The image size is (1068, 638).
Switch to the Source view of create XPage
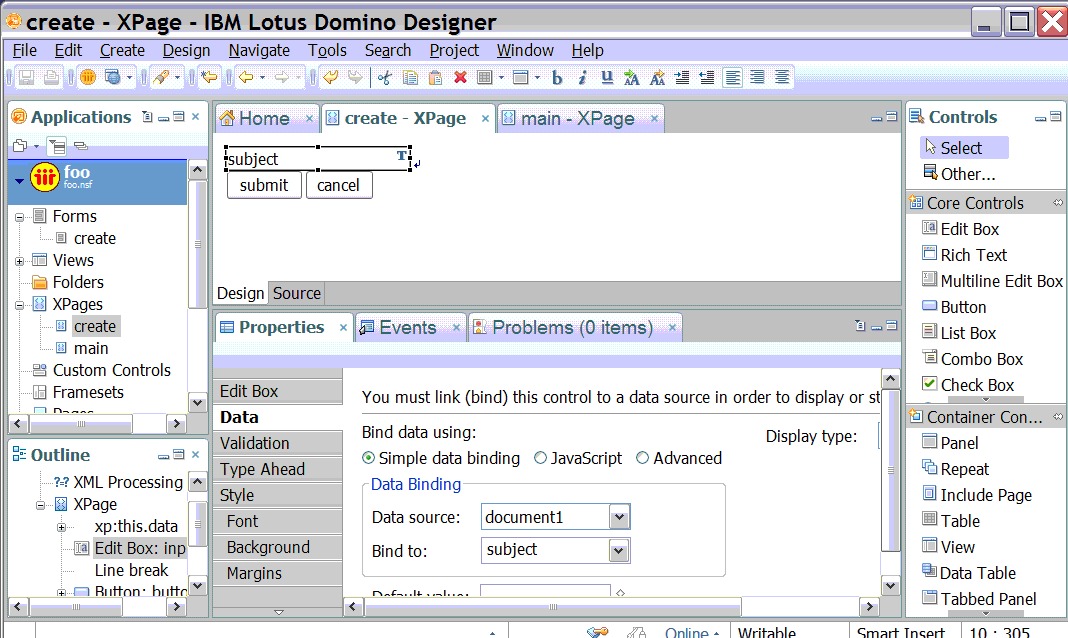pyautogui.click(x=296, y=293)
